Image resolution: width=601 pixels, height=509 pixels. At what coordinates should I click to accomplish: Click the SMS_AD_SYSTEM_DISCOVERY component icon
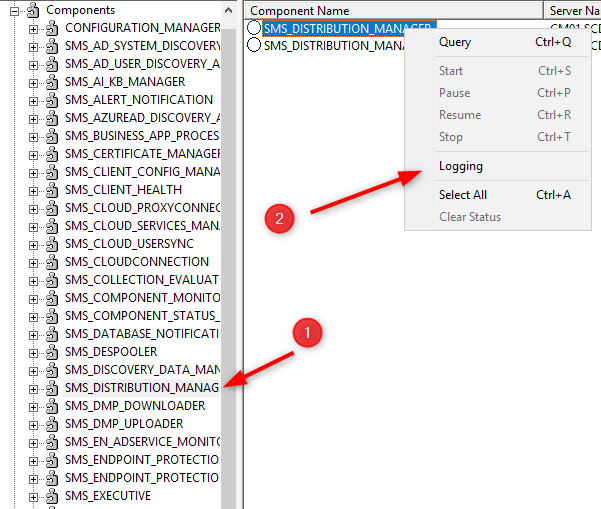(52, 46)
